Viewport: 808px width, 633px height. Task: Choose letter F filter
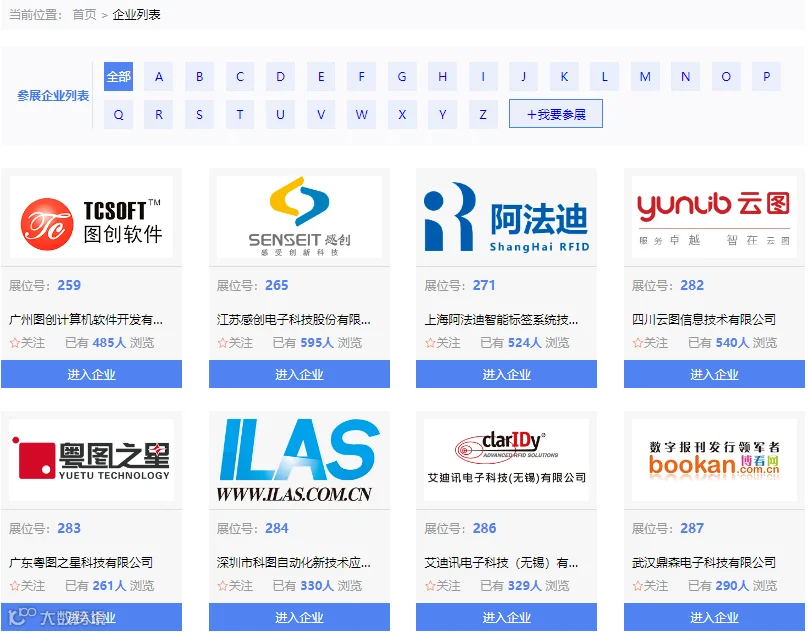coord(361,77)
